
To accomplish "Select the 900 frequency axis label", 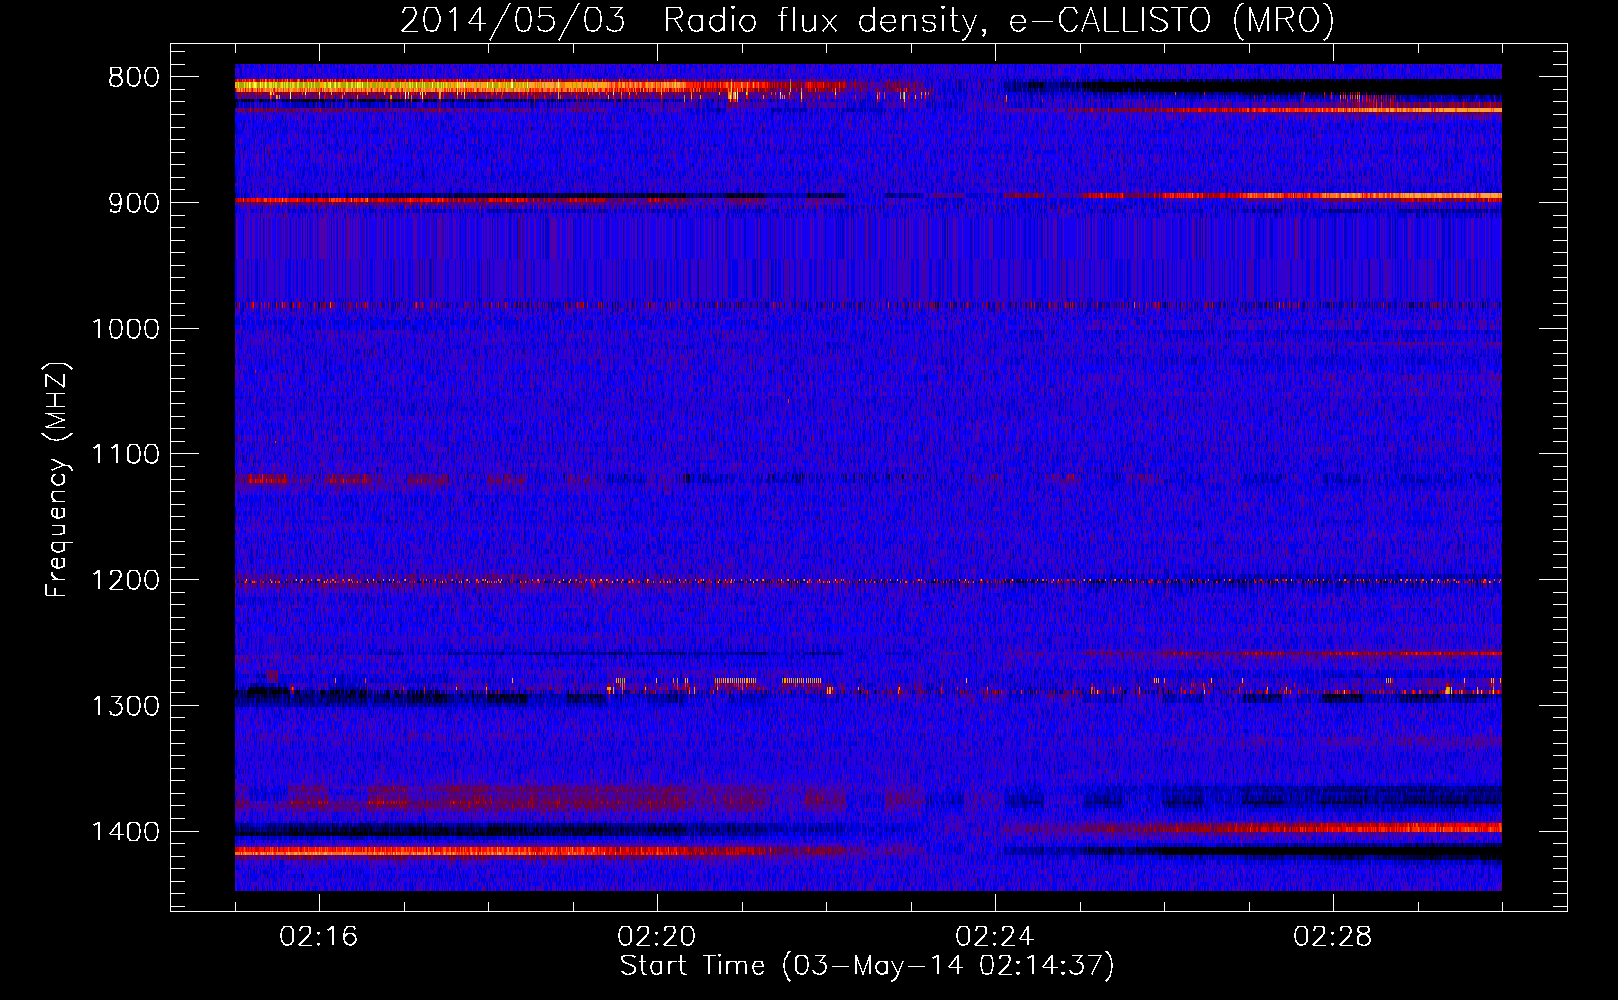I will point(133,203).
